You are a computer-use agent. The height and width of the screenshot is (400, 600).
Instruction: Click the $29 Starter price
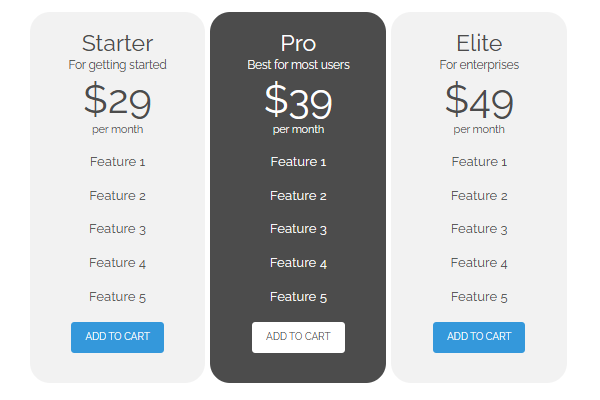tap(117, 100)
